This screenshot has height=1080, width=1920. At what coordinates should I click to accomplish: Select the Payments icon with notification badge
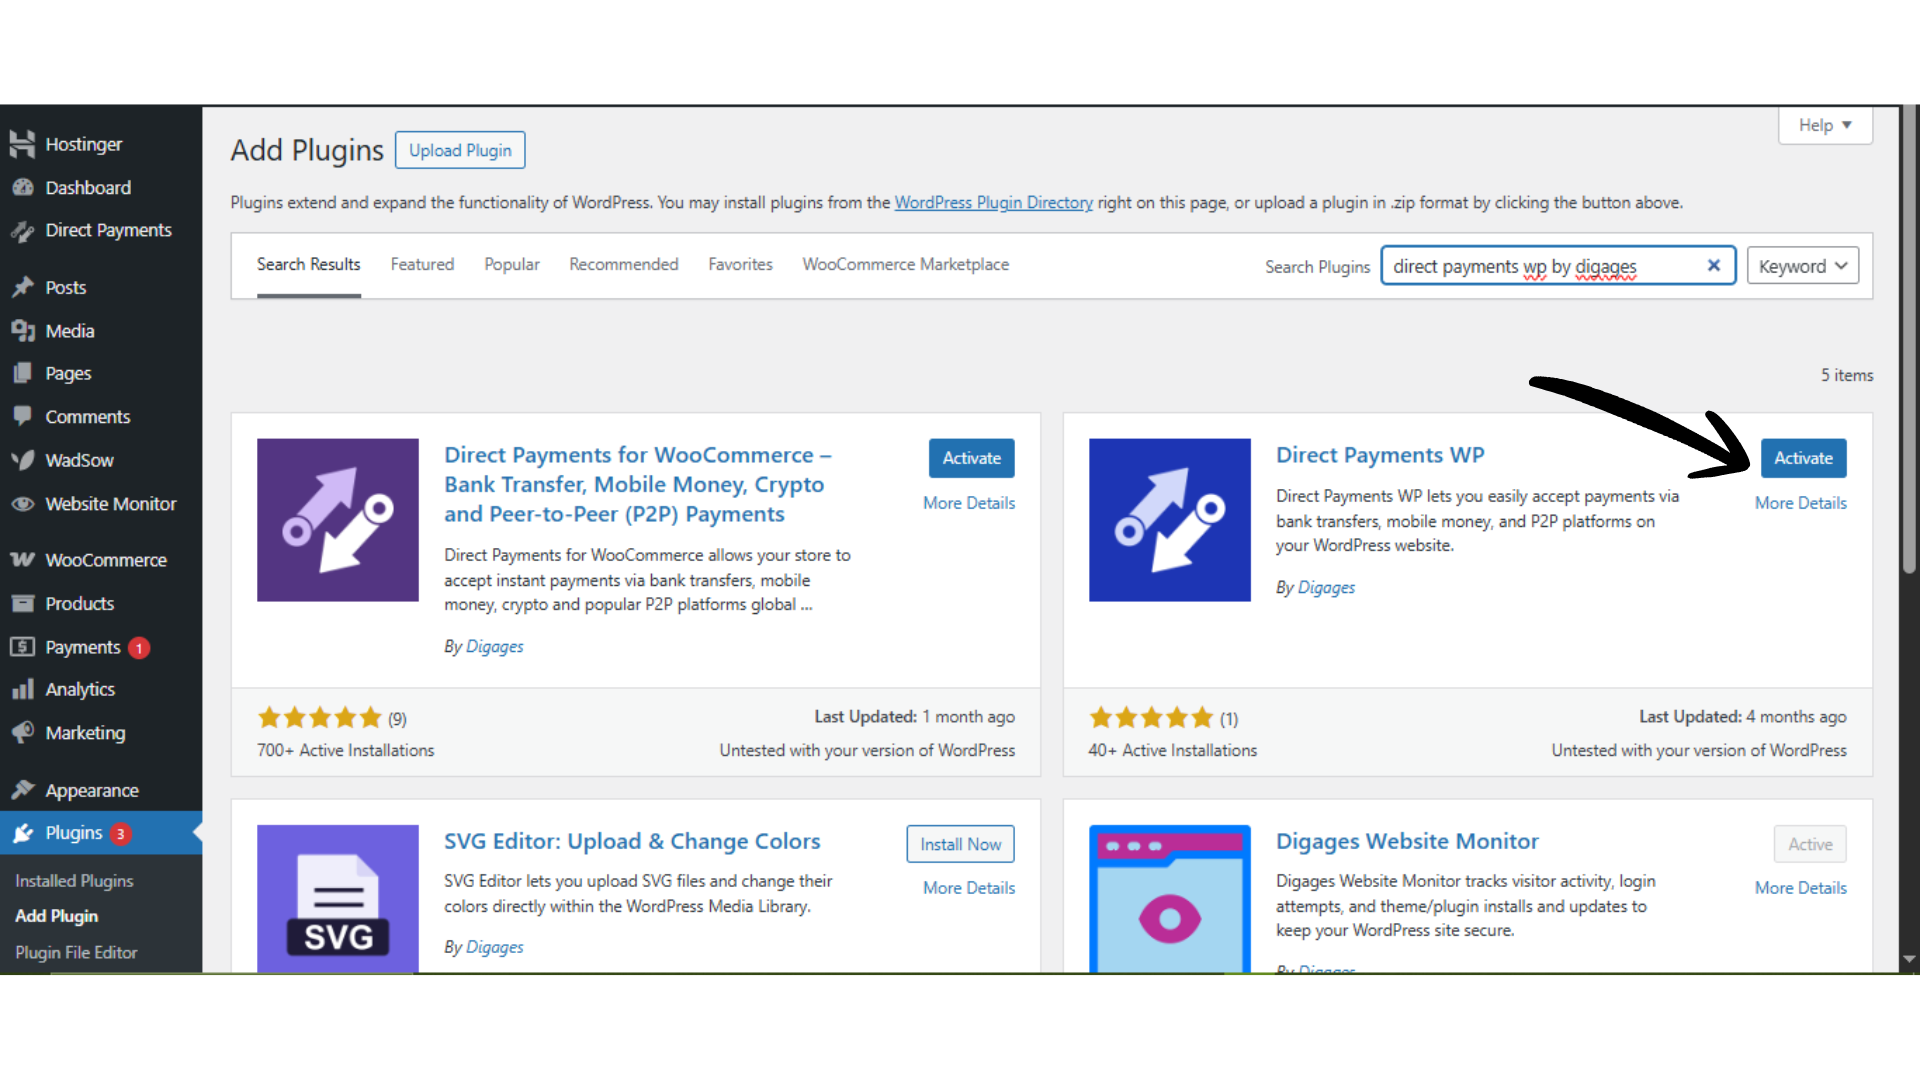[x=22, y=647]
